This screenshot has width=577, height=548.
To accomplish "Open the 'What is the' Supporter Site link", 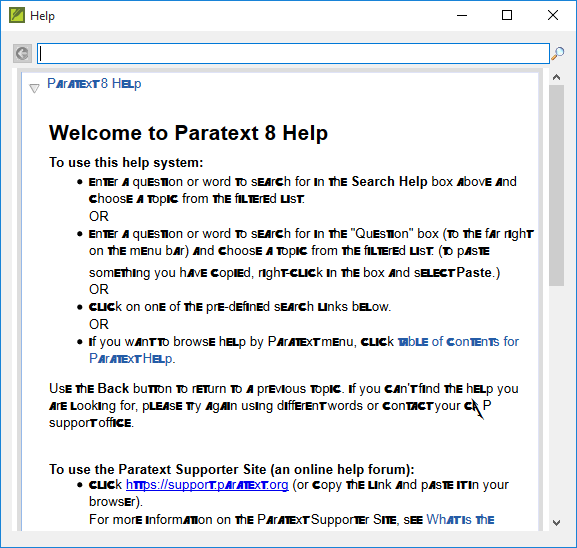I will [x=460, y=520].
